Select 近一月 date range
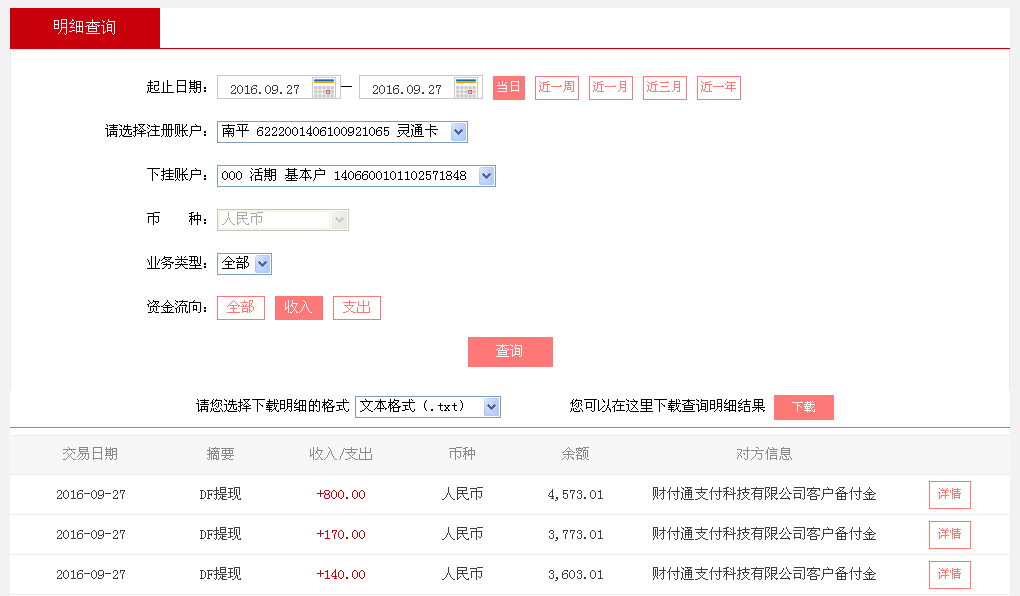Viewport: 1020px width, 596px height. [x=610, y=87]
